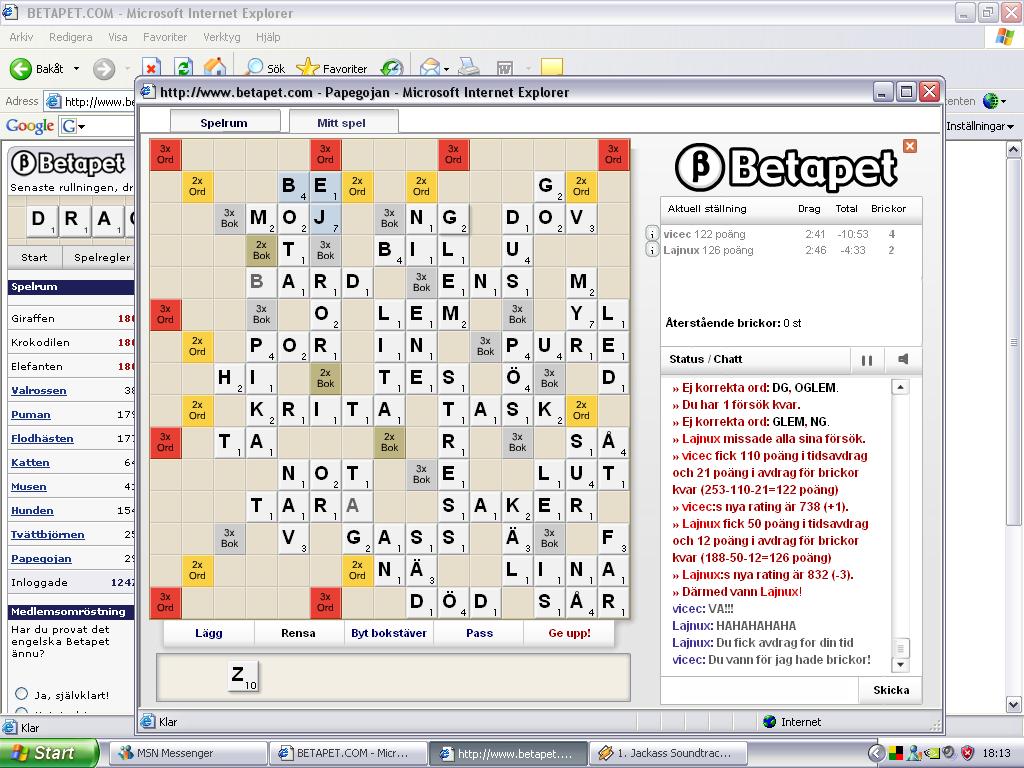Click the top-left 3x Ord board square
1024x768 pixels.
coord(165,154)
